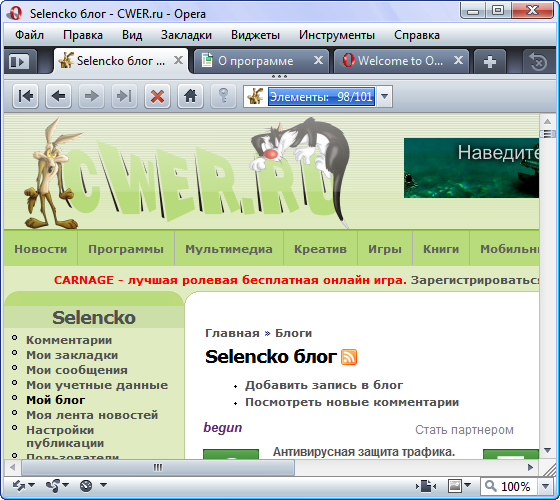Screen dimensions: 560x500
Task: Open Мои учетные данные link
Action: pos(97,385)
